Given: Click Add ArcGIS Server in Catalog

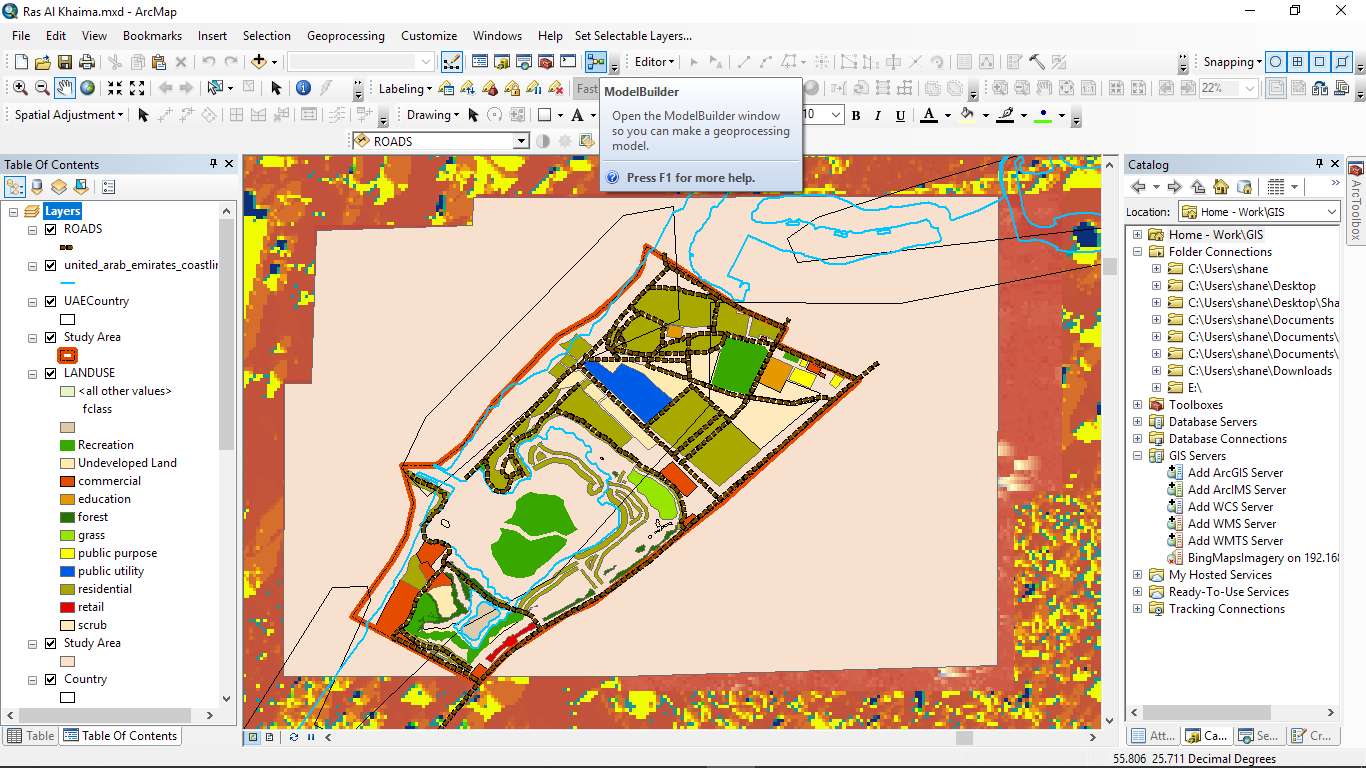Looking at the screenshot, I should (1226, 473).
